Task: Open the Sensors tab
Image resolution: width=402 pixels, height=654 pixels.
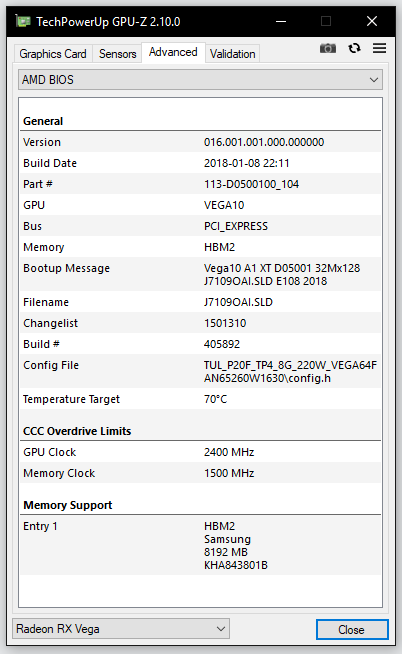Action: 118,54
